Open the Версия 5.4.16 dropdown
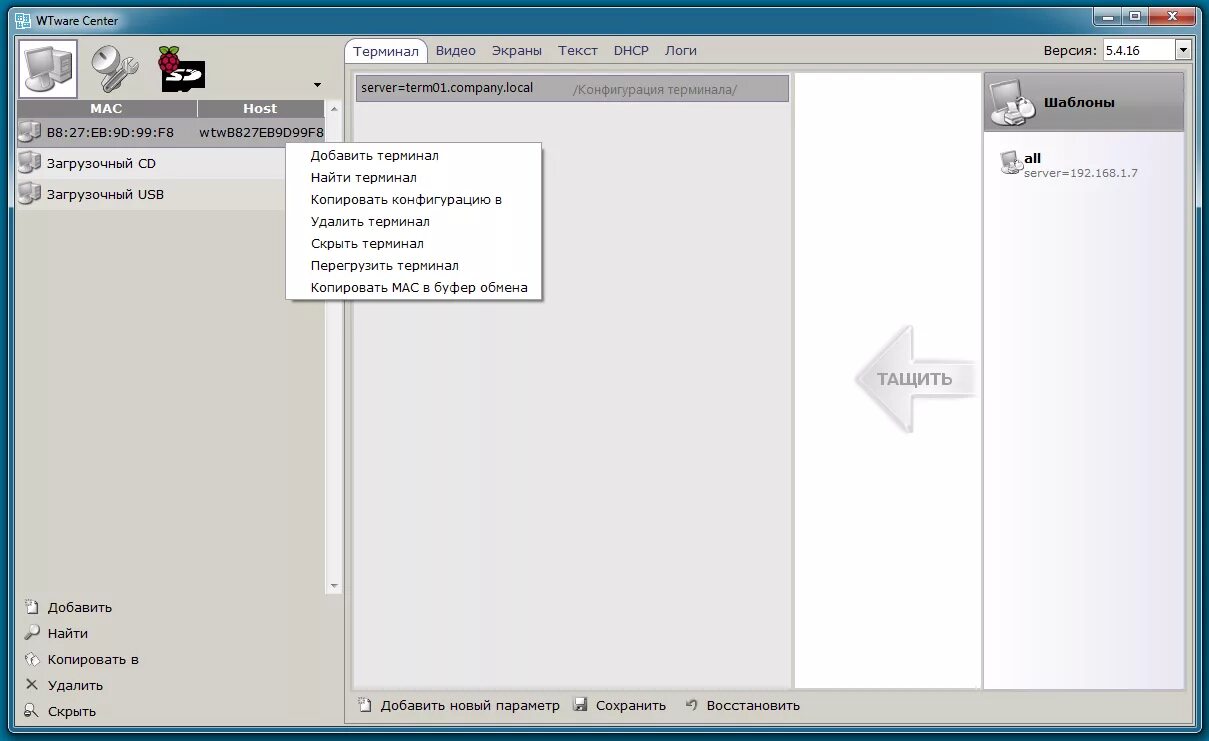Screen dimensions: 1209x741 click(x=1184, y=50)
